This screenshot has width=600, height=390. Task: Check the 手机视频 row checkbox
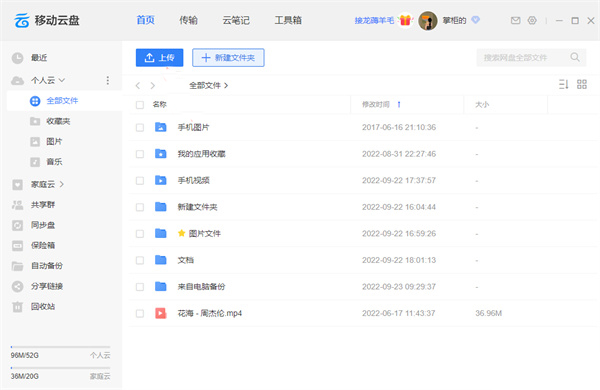pos(140,181)
